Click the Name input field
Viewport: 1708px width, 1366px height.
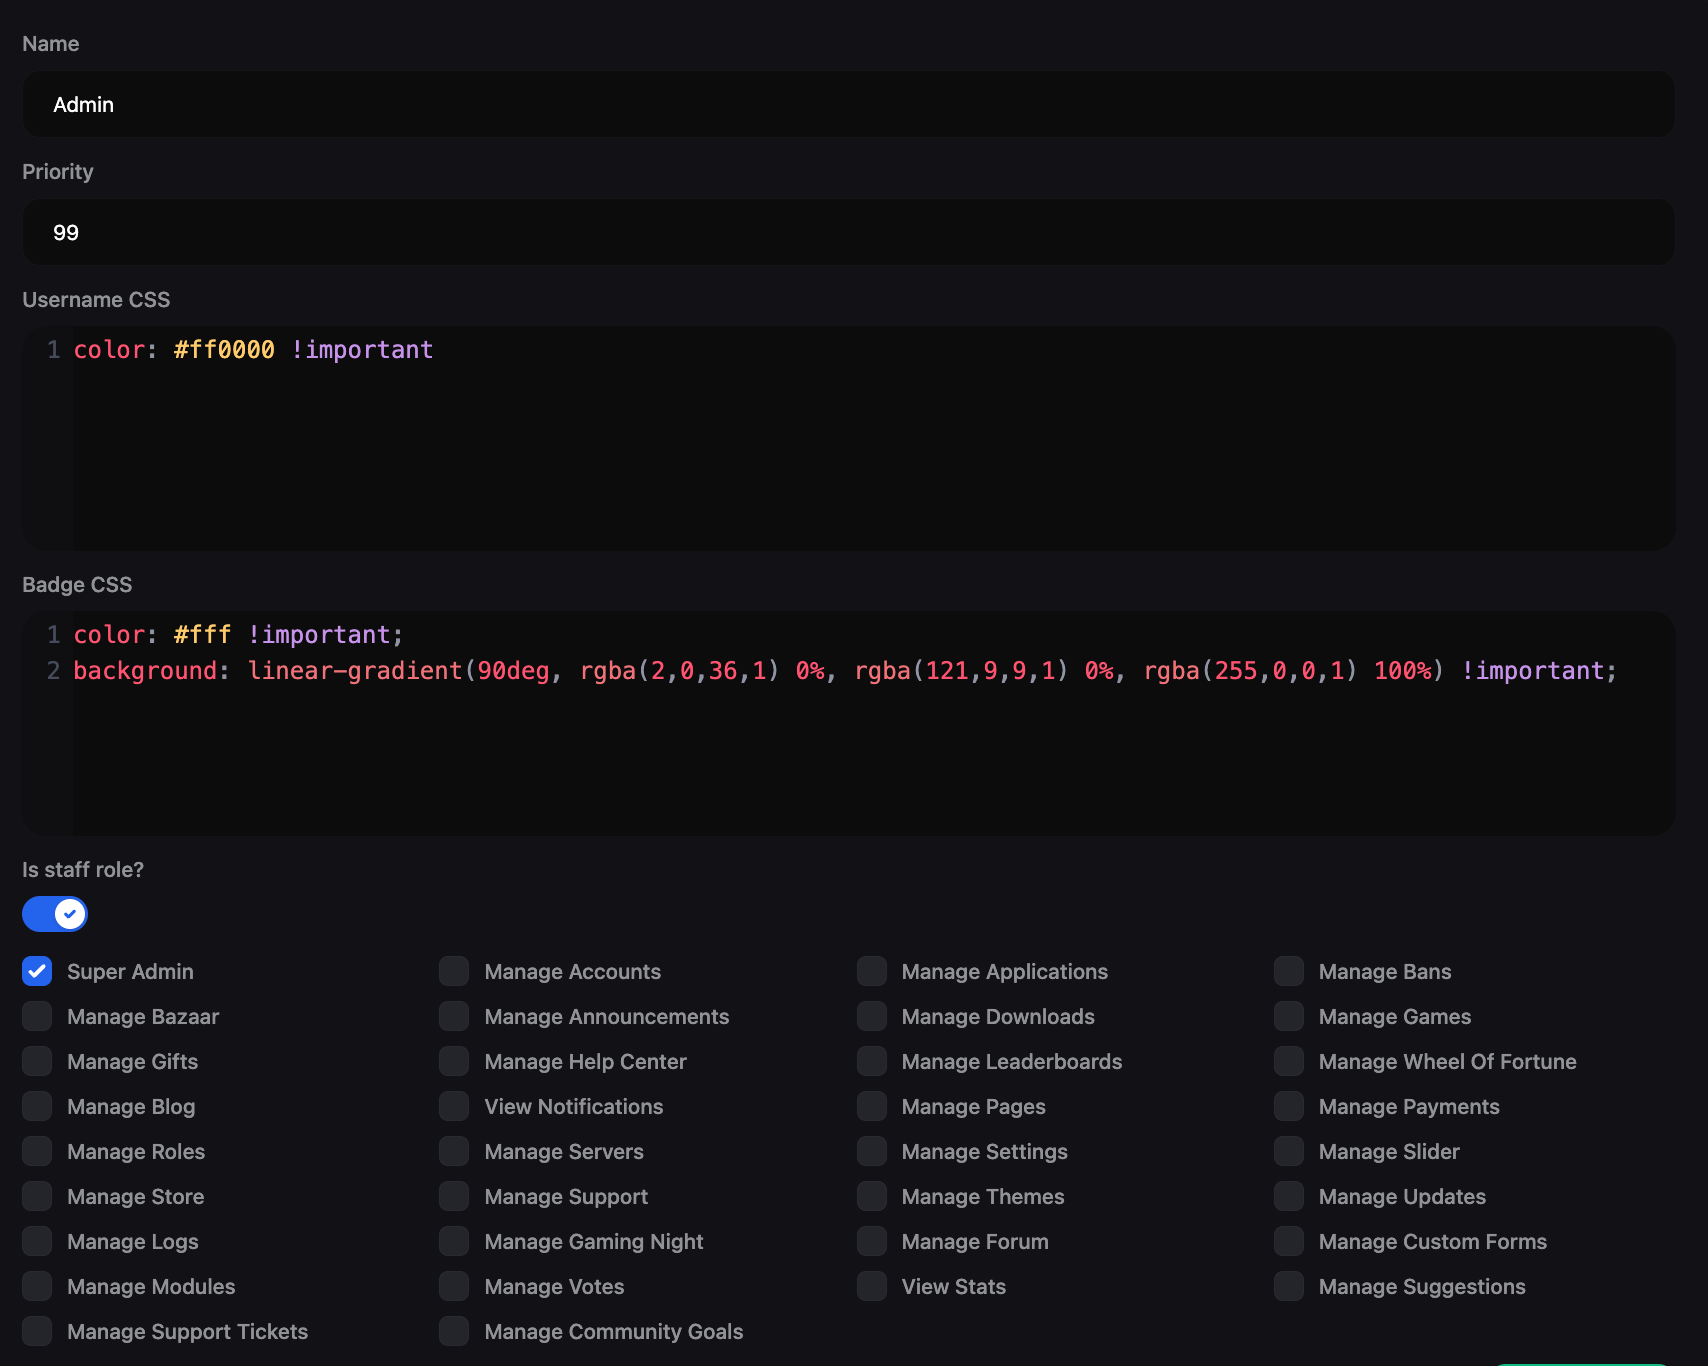[848, 105]
